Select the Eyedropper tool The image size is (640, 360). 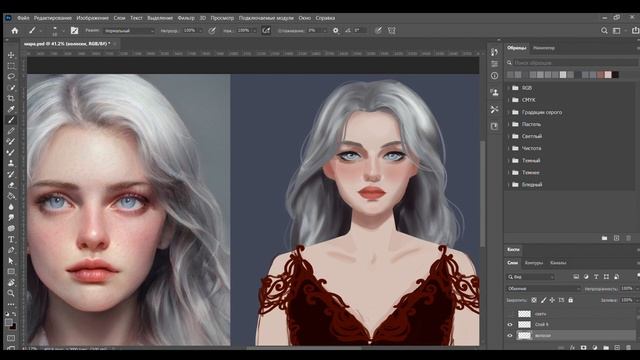pyautogui.click(x=11, y=109)
